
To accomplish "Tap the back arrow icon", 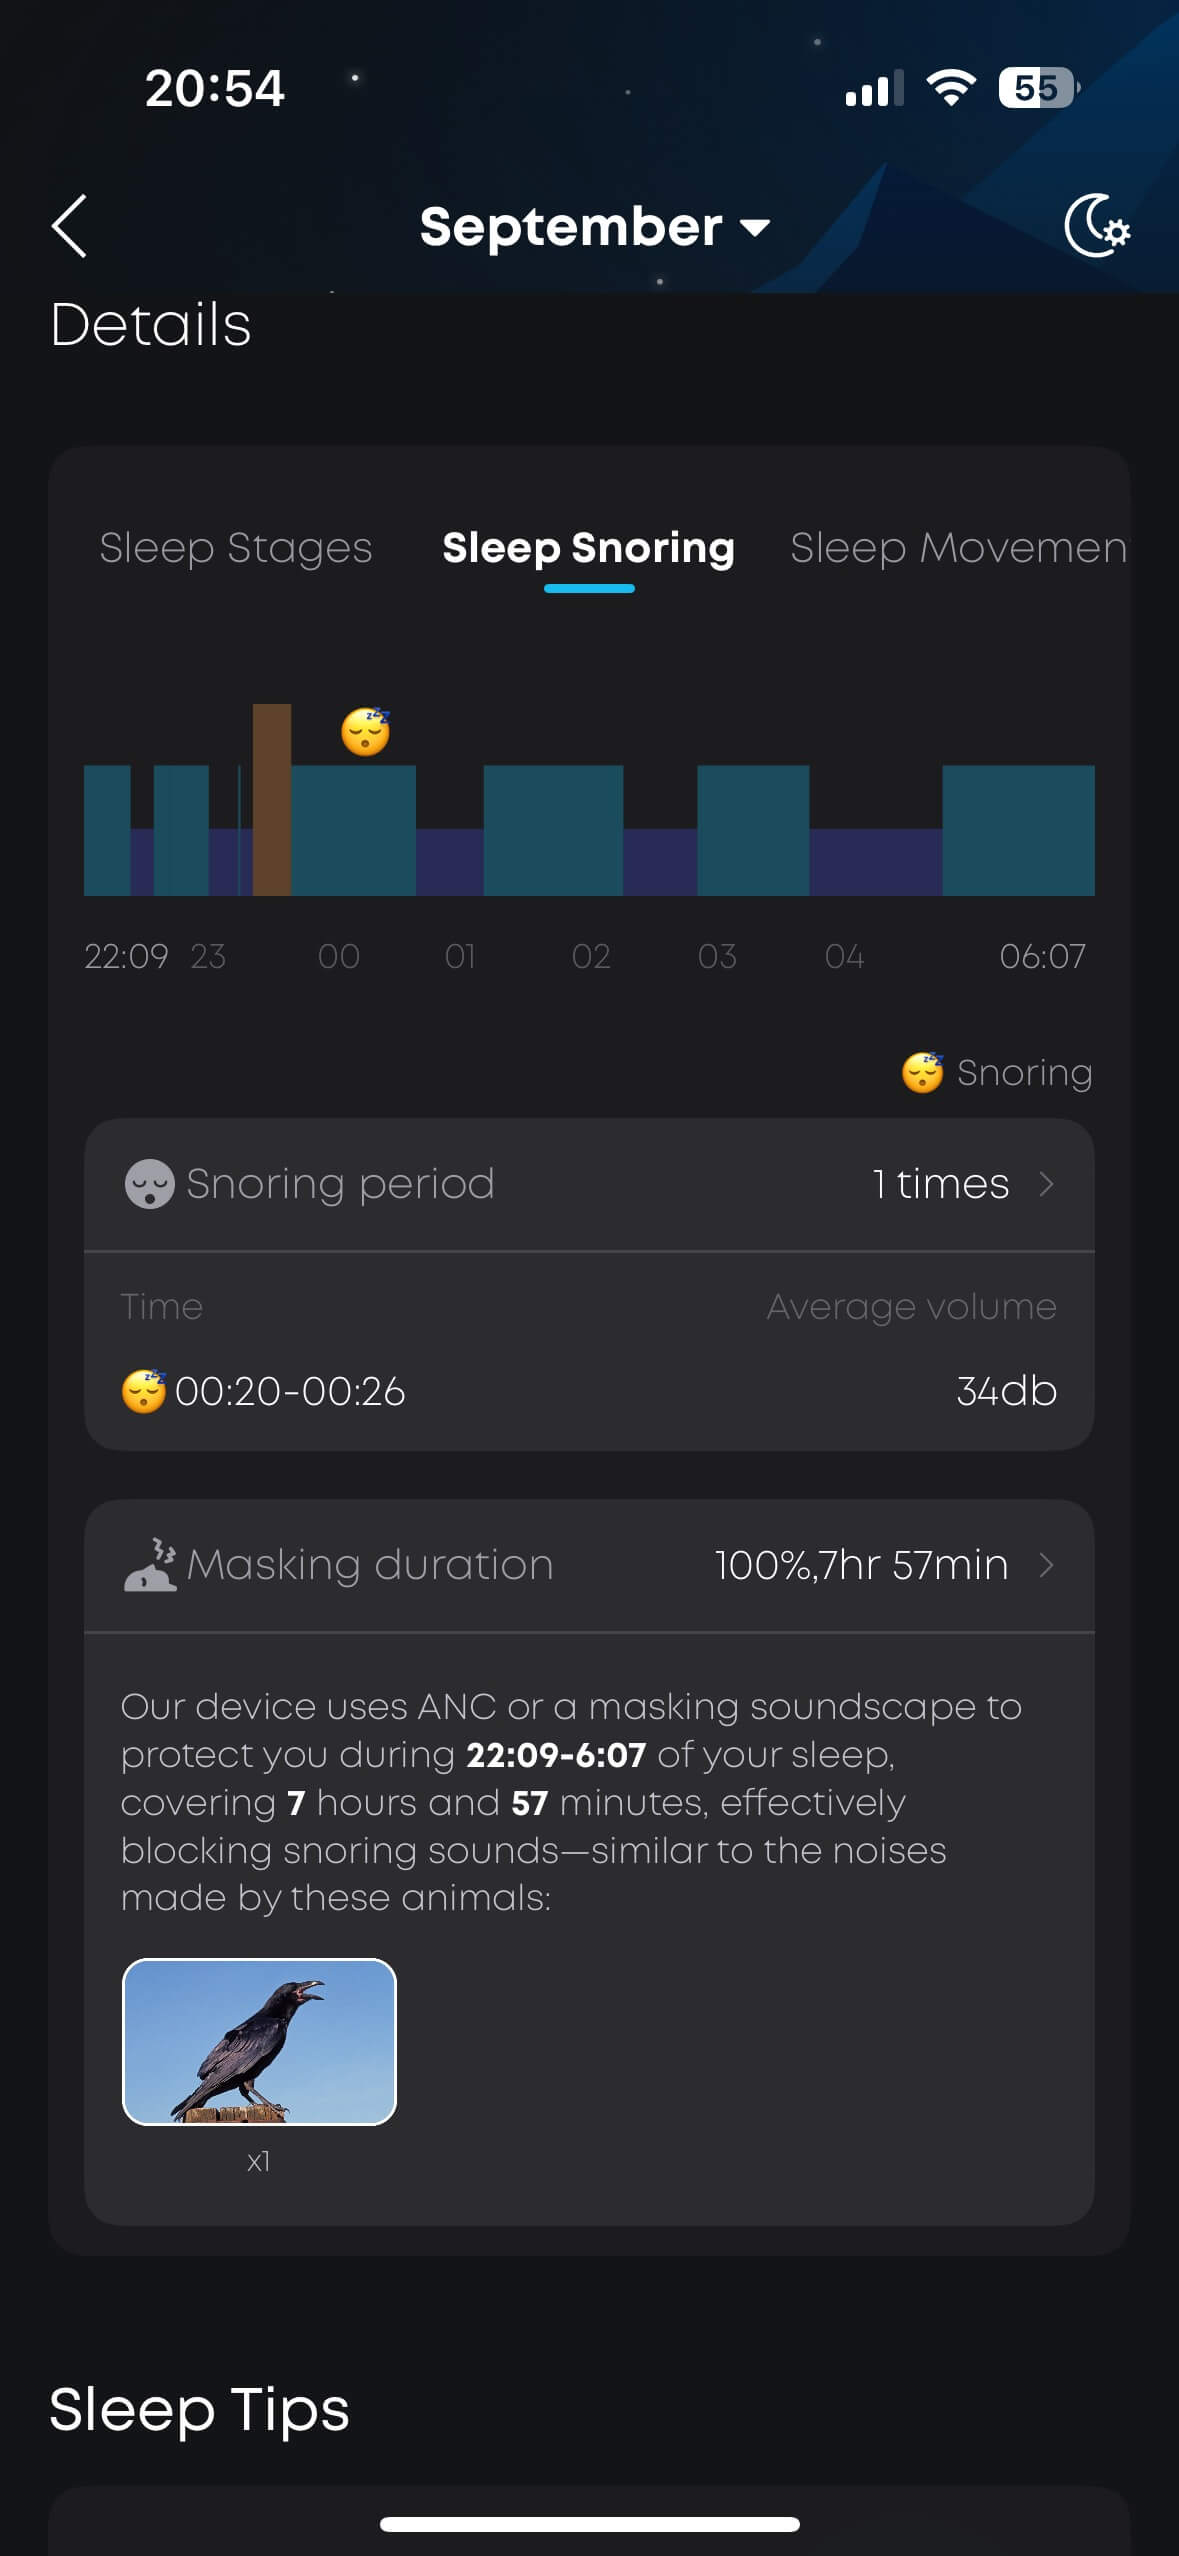I will point(69,226).
